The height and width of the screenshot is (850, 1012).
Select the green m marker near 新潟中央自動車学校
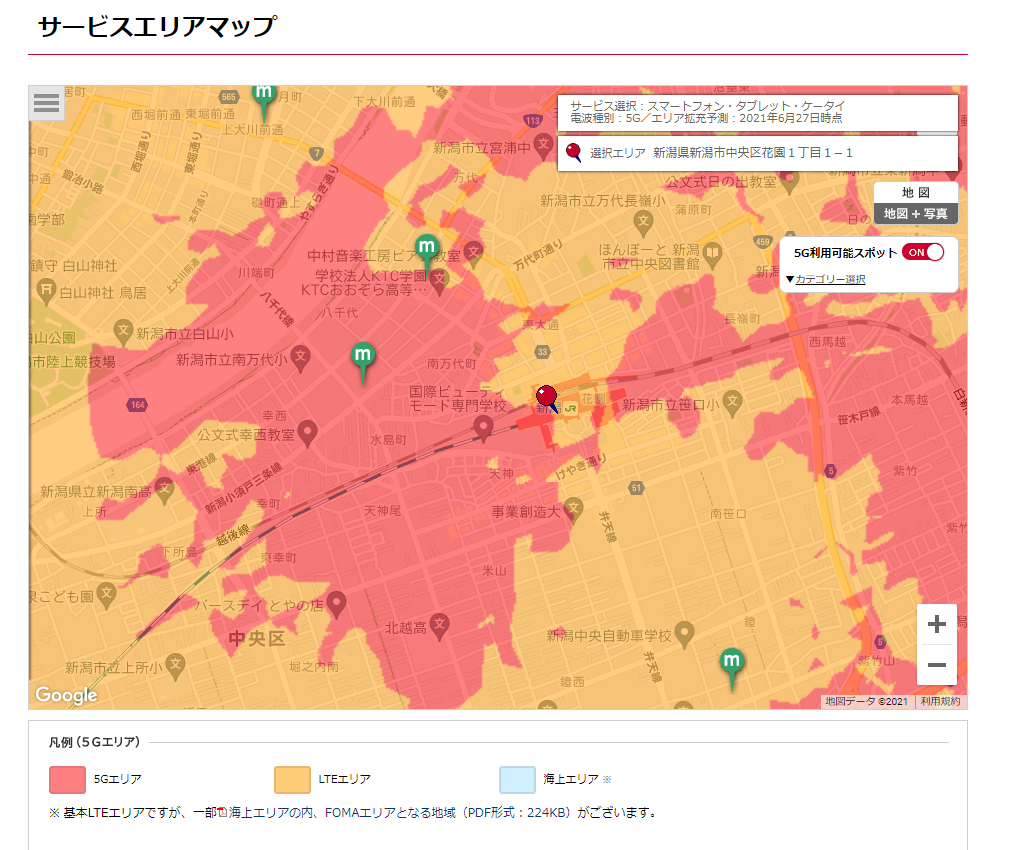[x=731, y=668]
